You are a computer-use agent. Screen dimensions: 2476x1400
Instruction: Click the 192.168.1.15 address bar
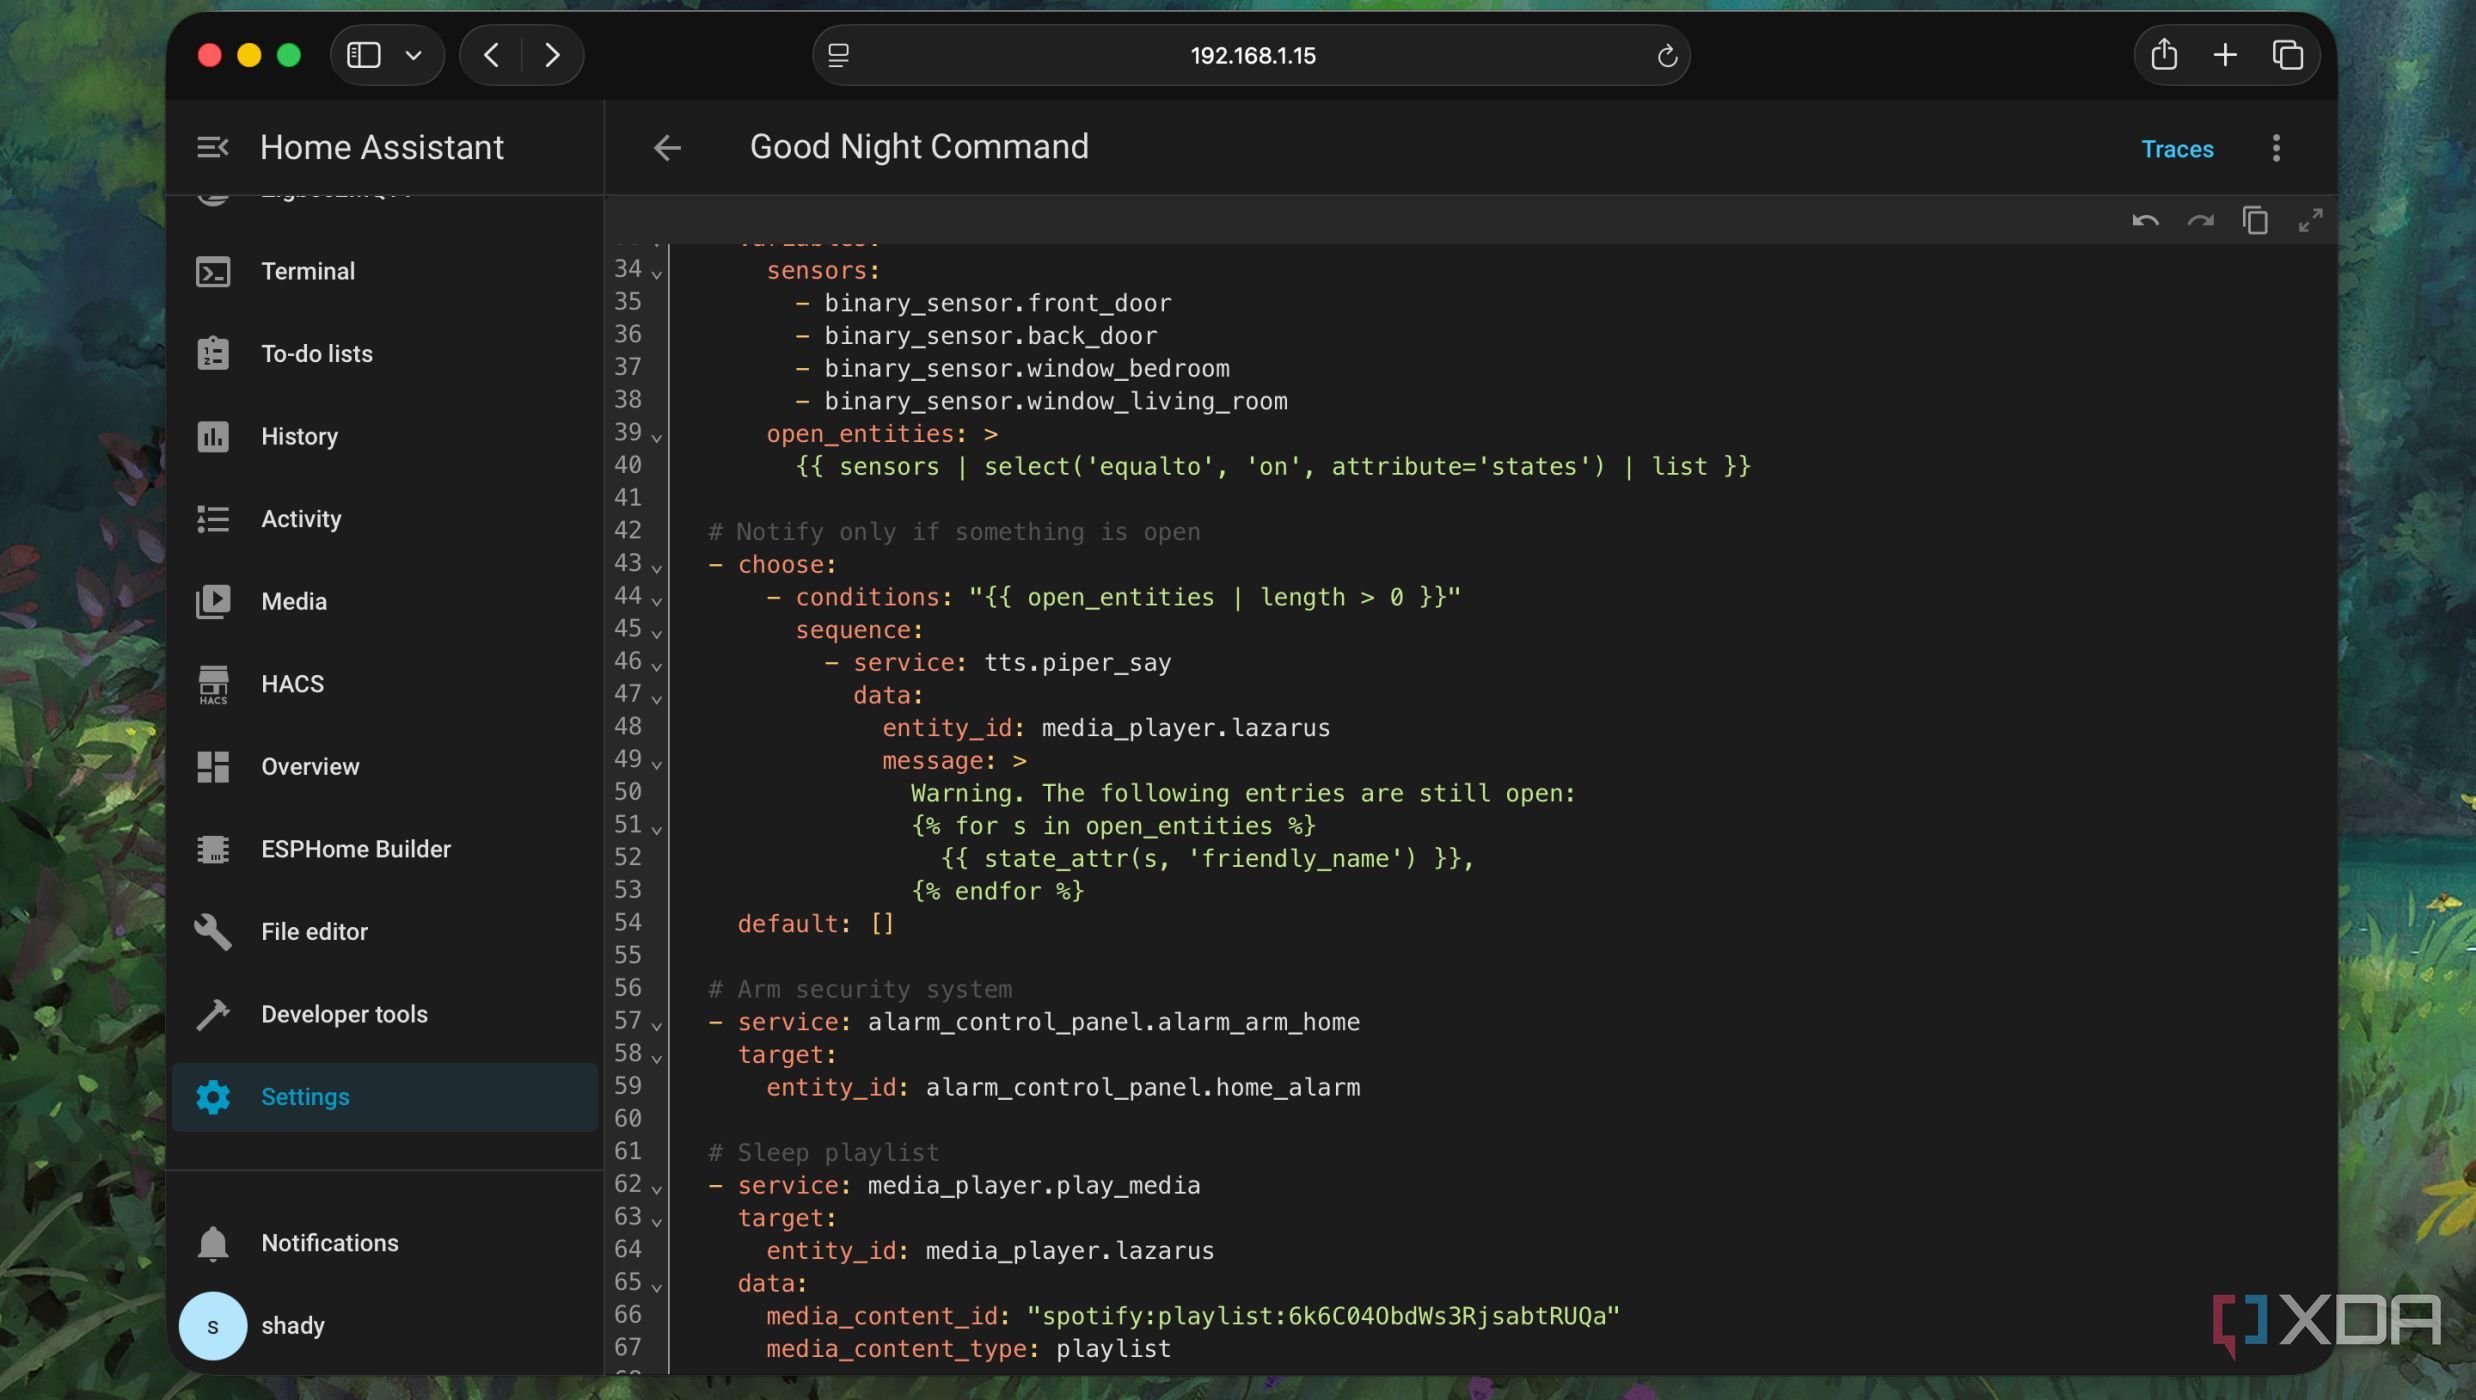(x=1251, y=55)
